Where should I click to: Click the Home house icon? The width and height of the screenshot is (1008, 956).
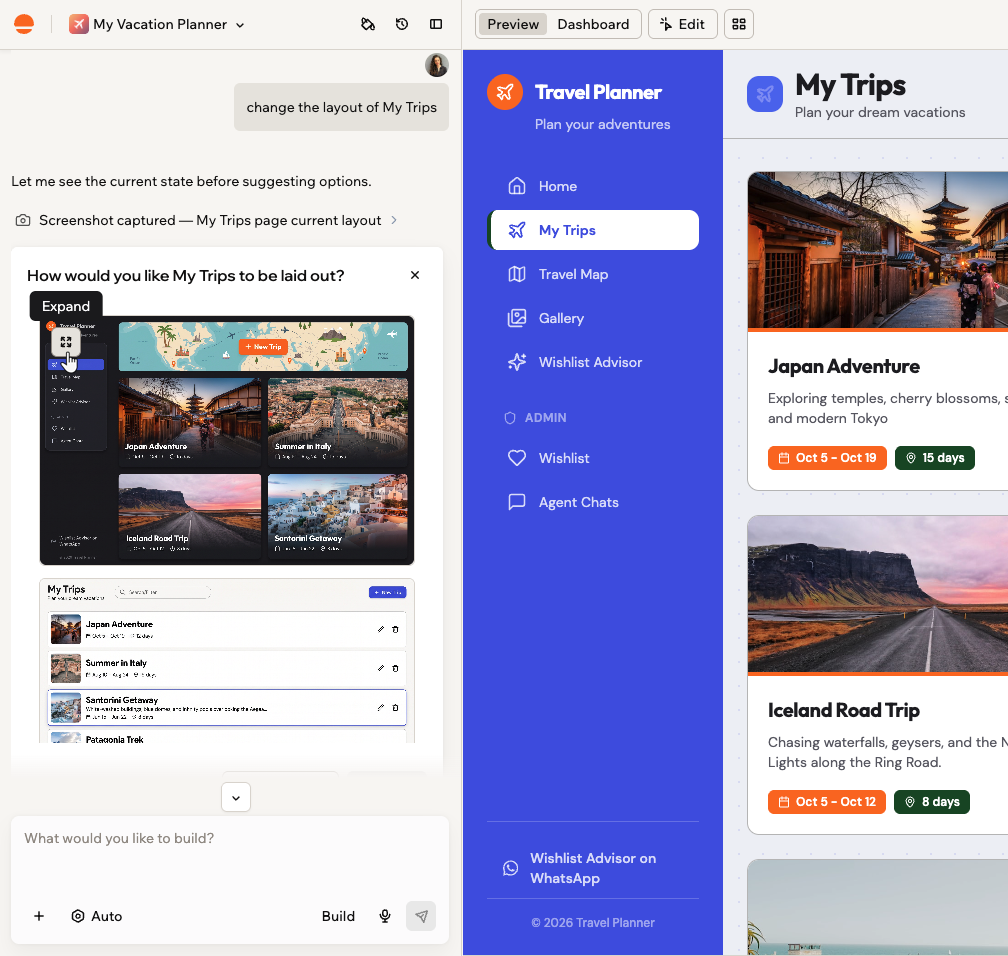[517, 186]
